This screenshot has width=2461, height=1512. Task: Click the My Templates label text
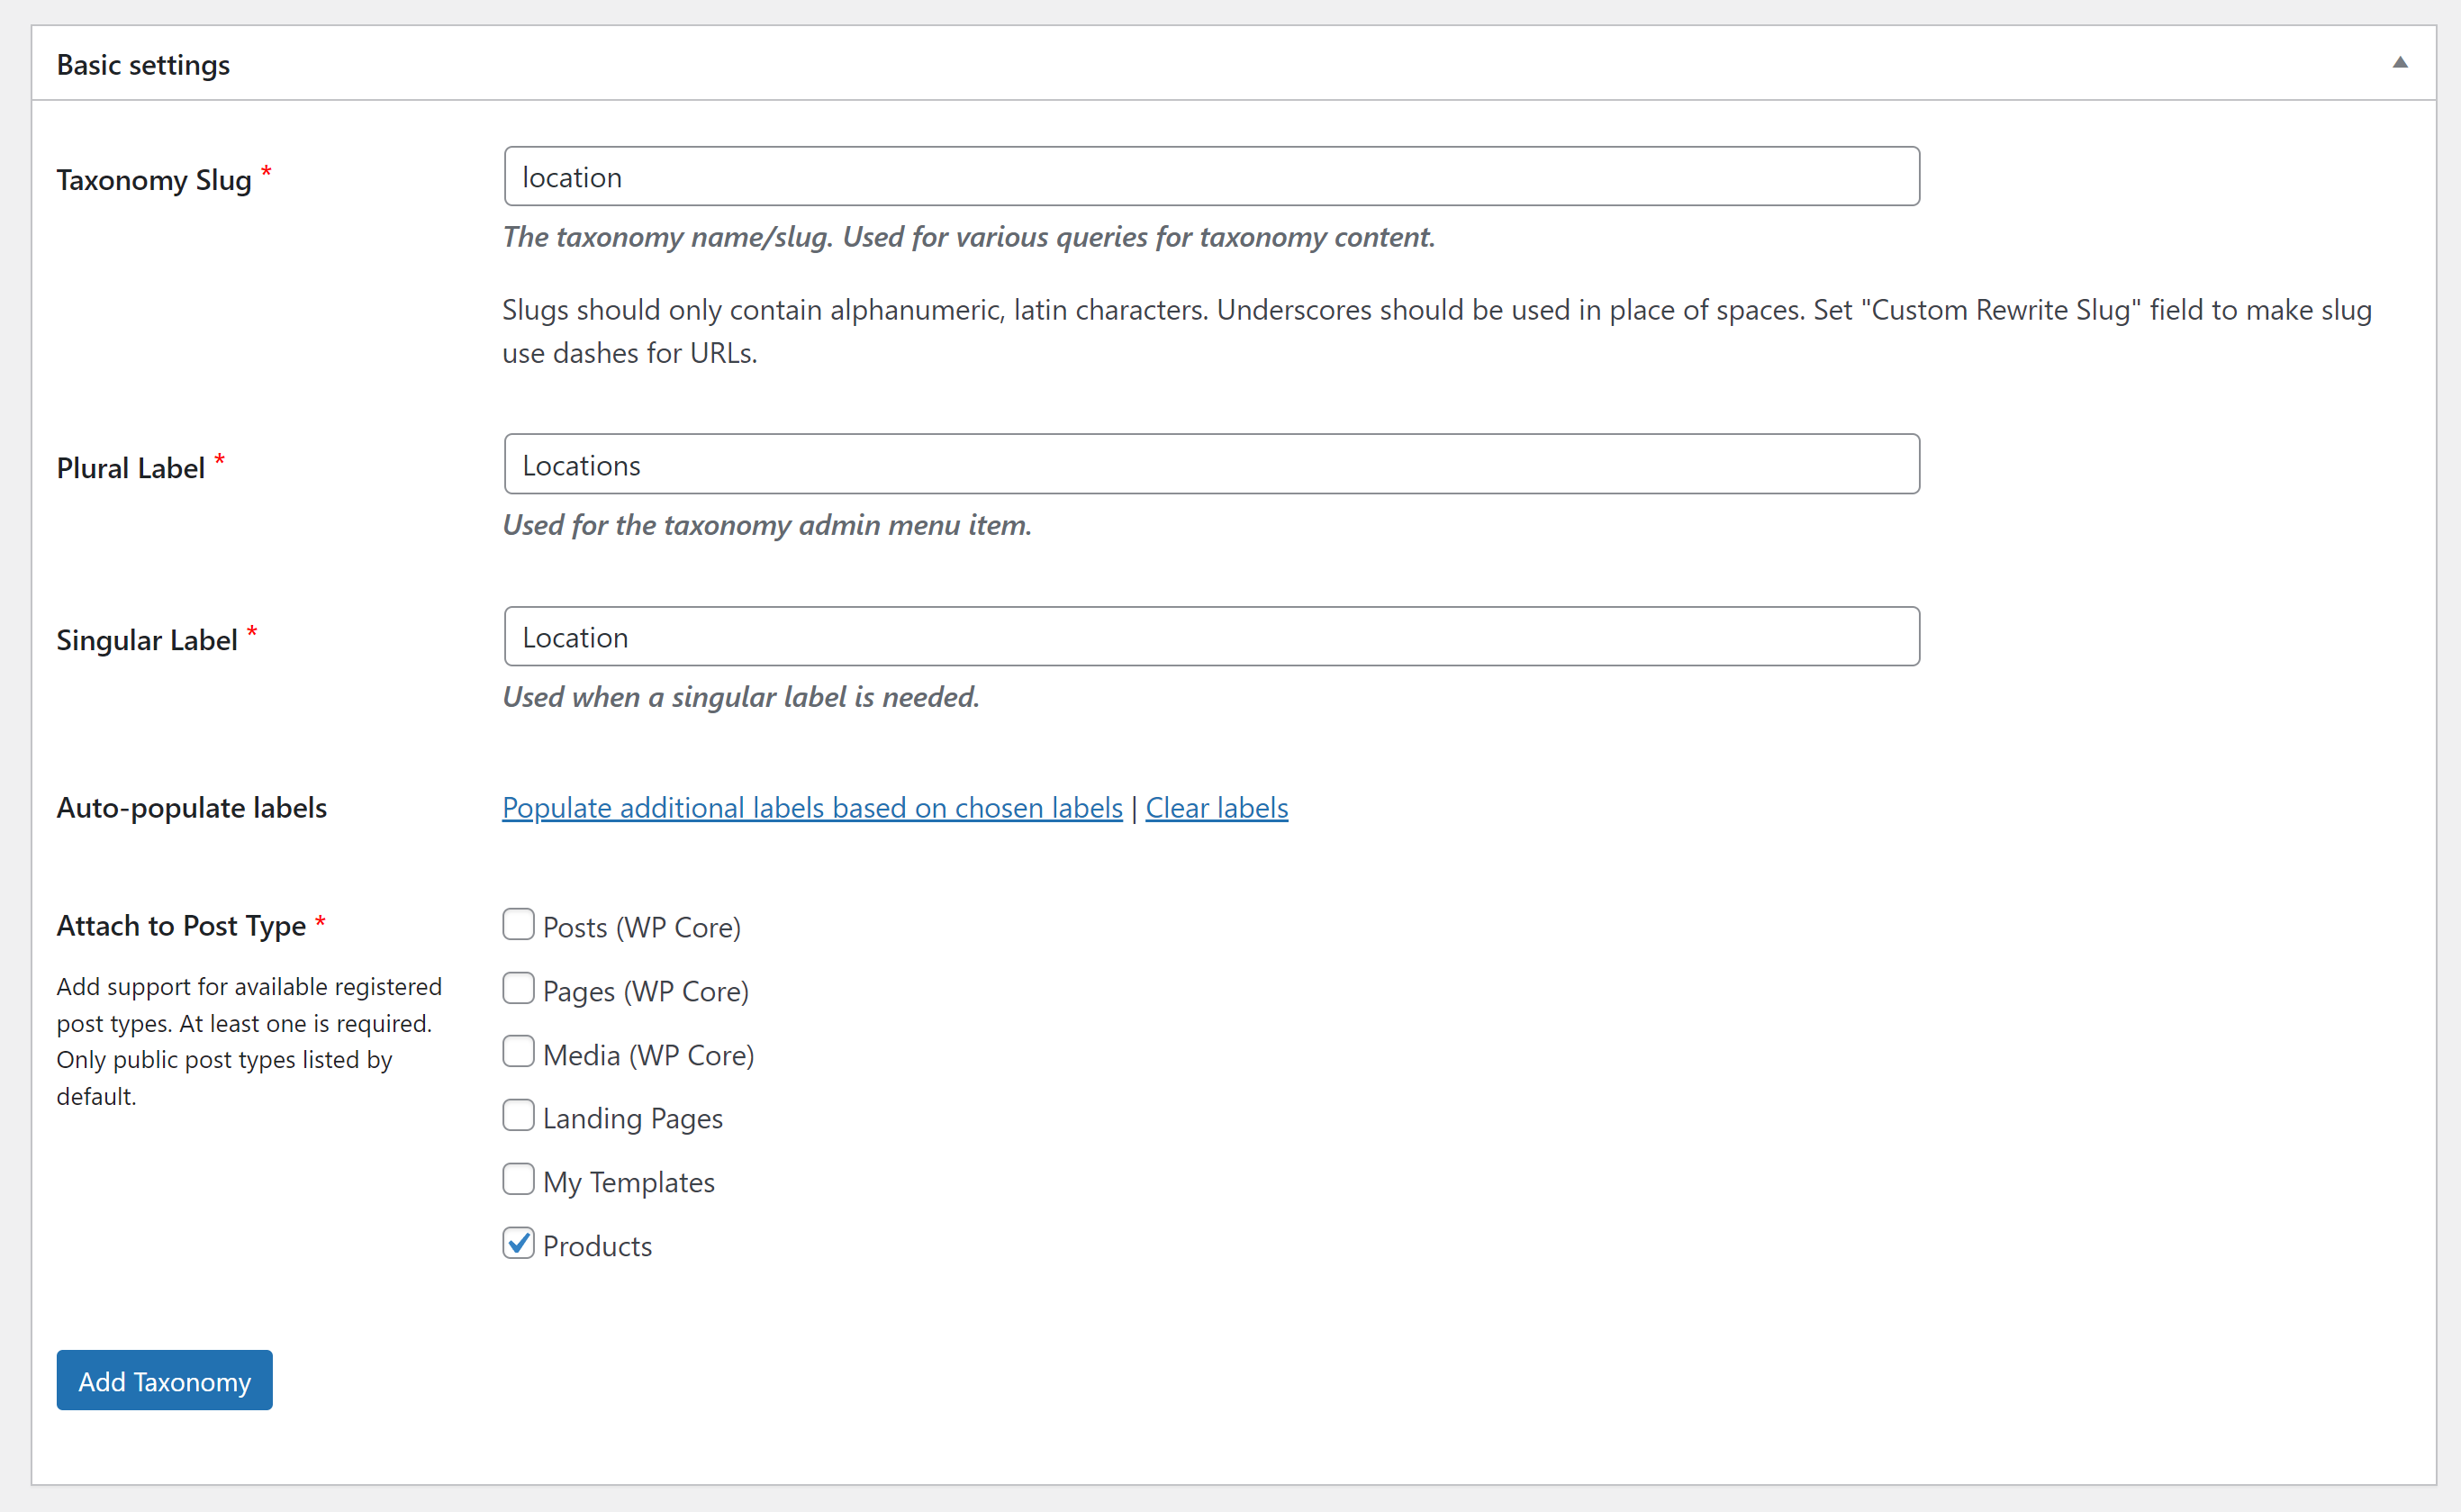coord(628,1182)
